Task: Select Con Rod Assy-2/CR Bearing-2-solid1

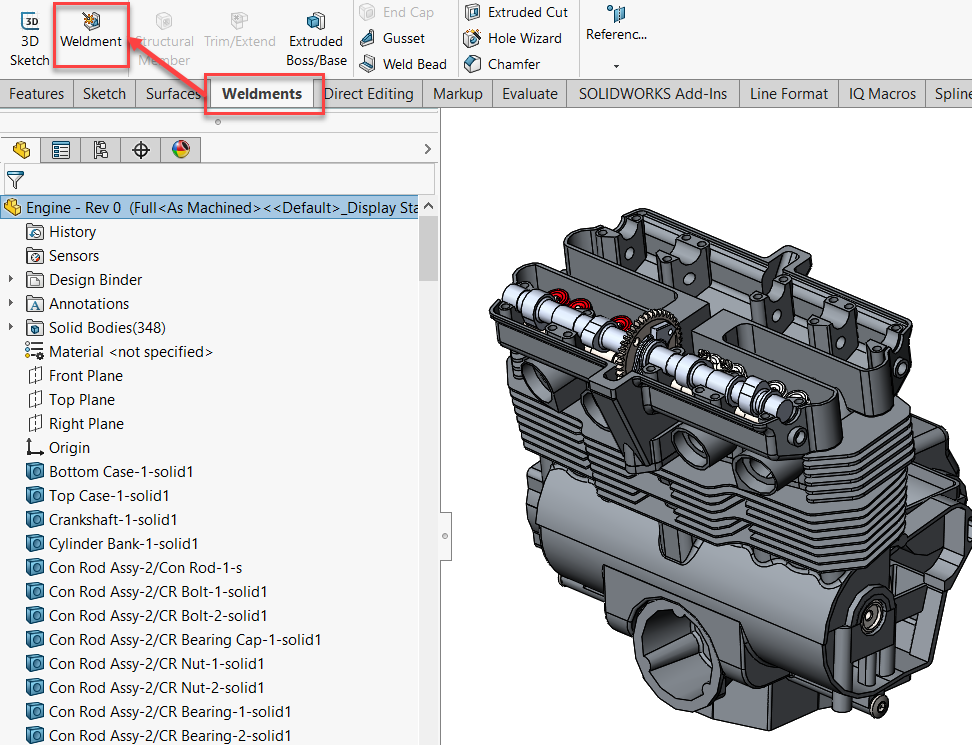Action: [159, 736]
